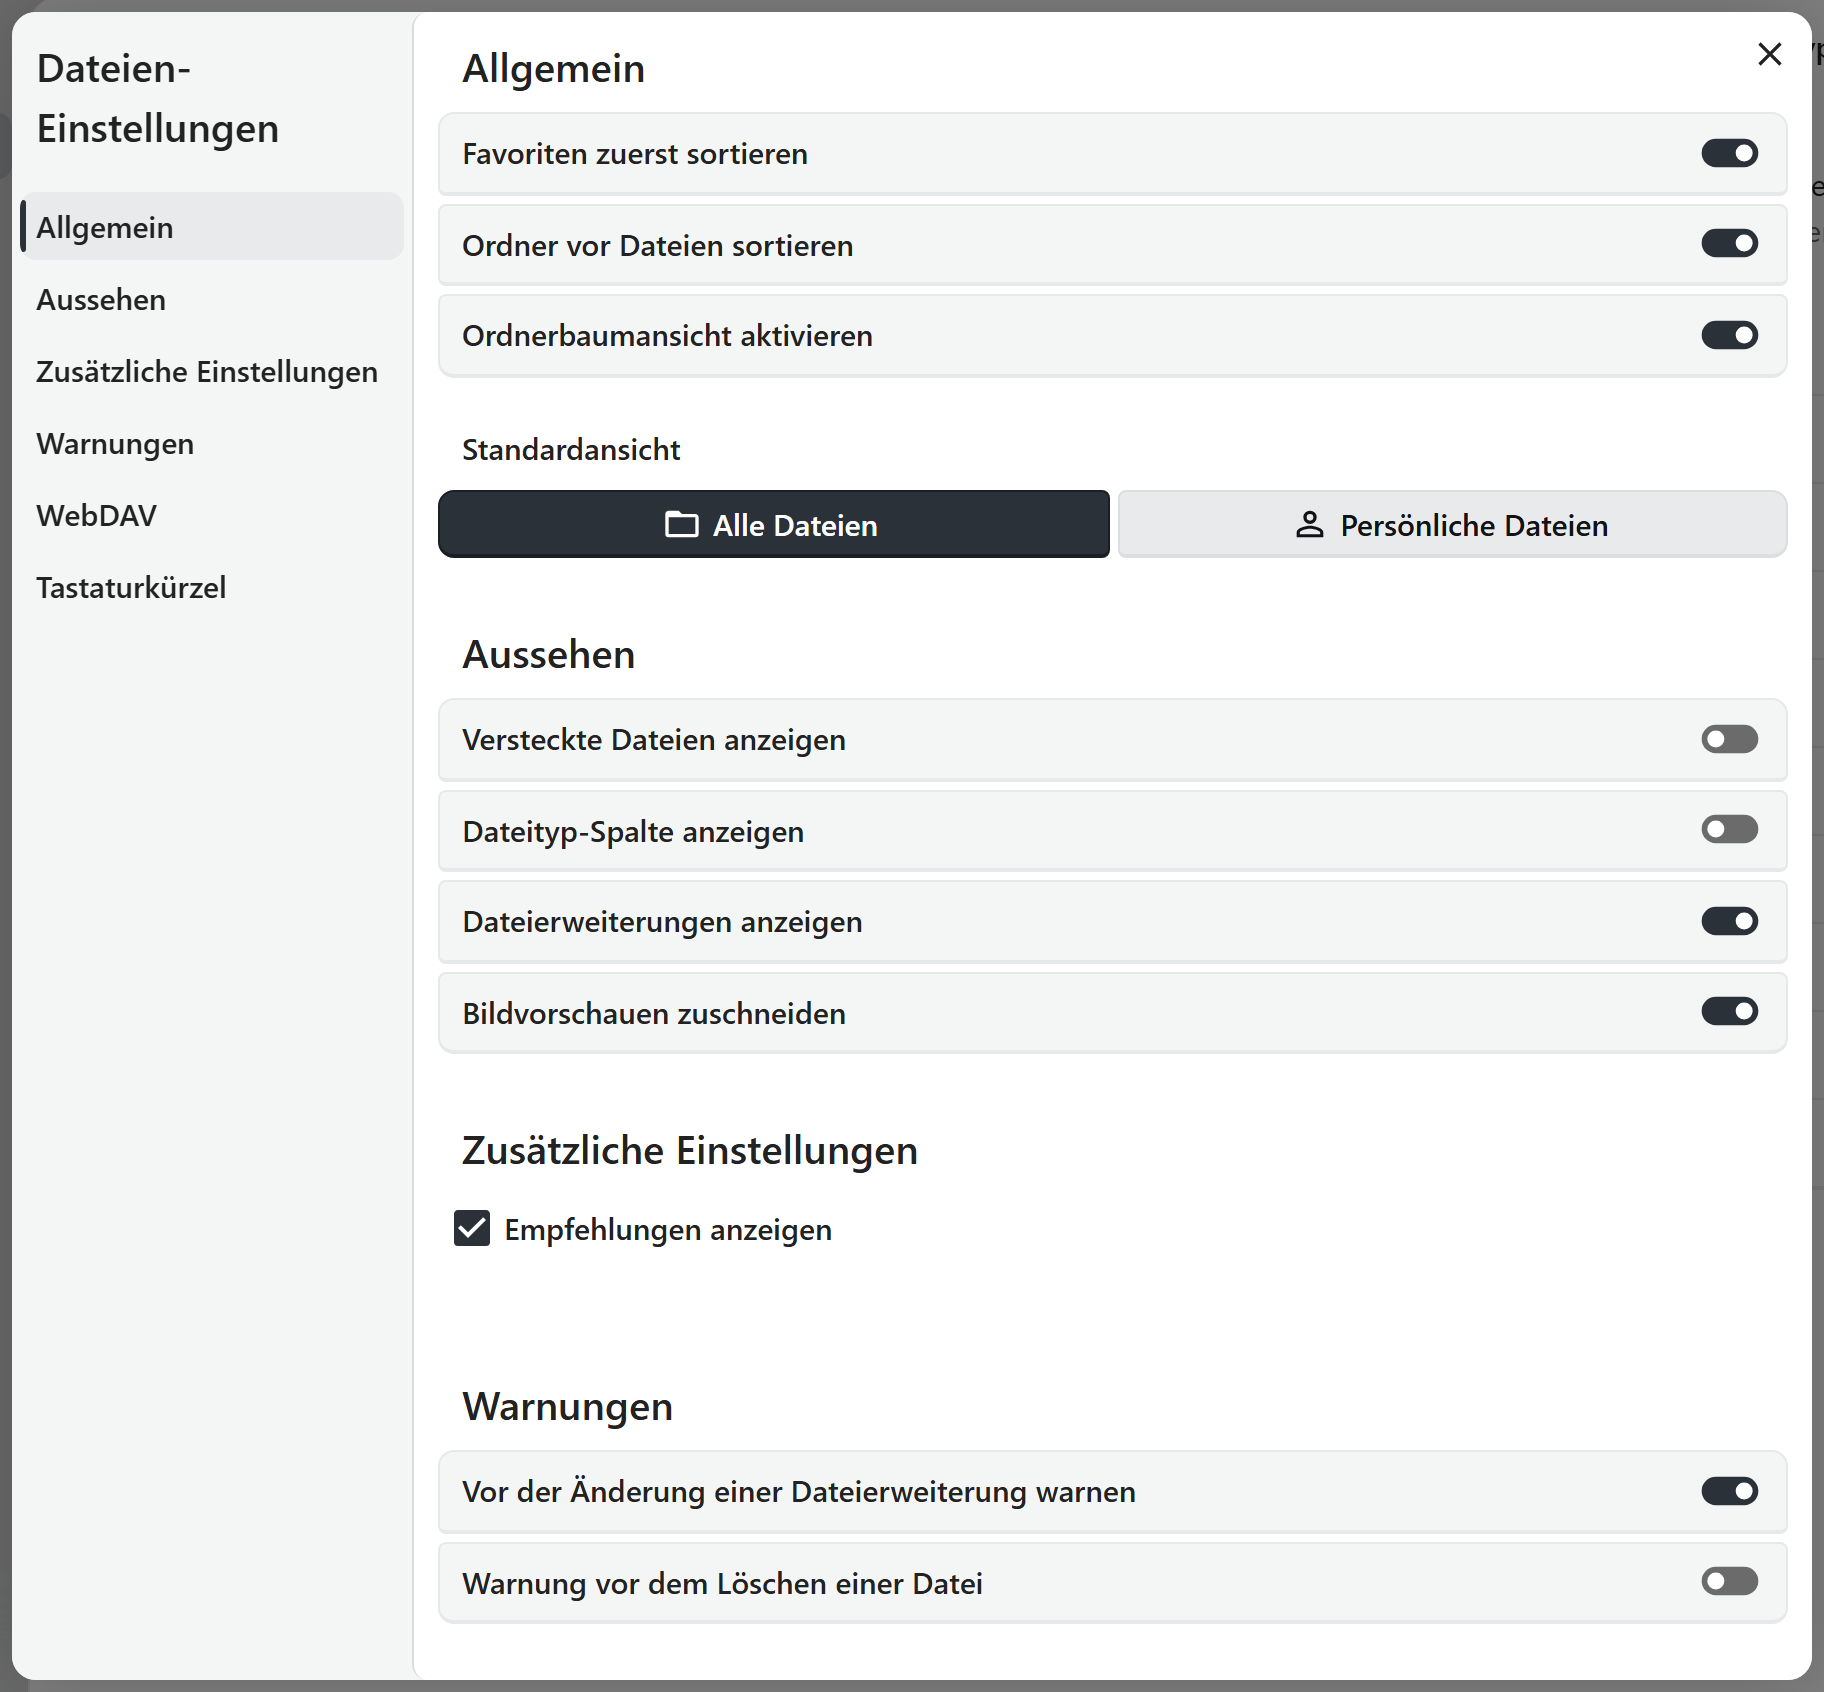Screen dimensions: 1824x1692
Task: Enable Warnung vor dem Löschen einer Datei
Action: tap(1729, 1581)
